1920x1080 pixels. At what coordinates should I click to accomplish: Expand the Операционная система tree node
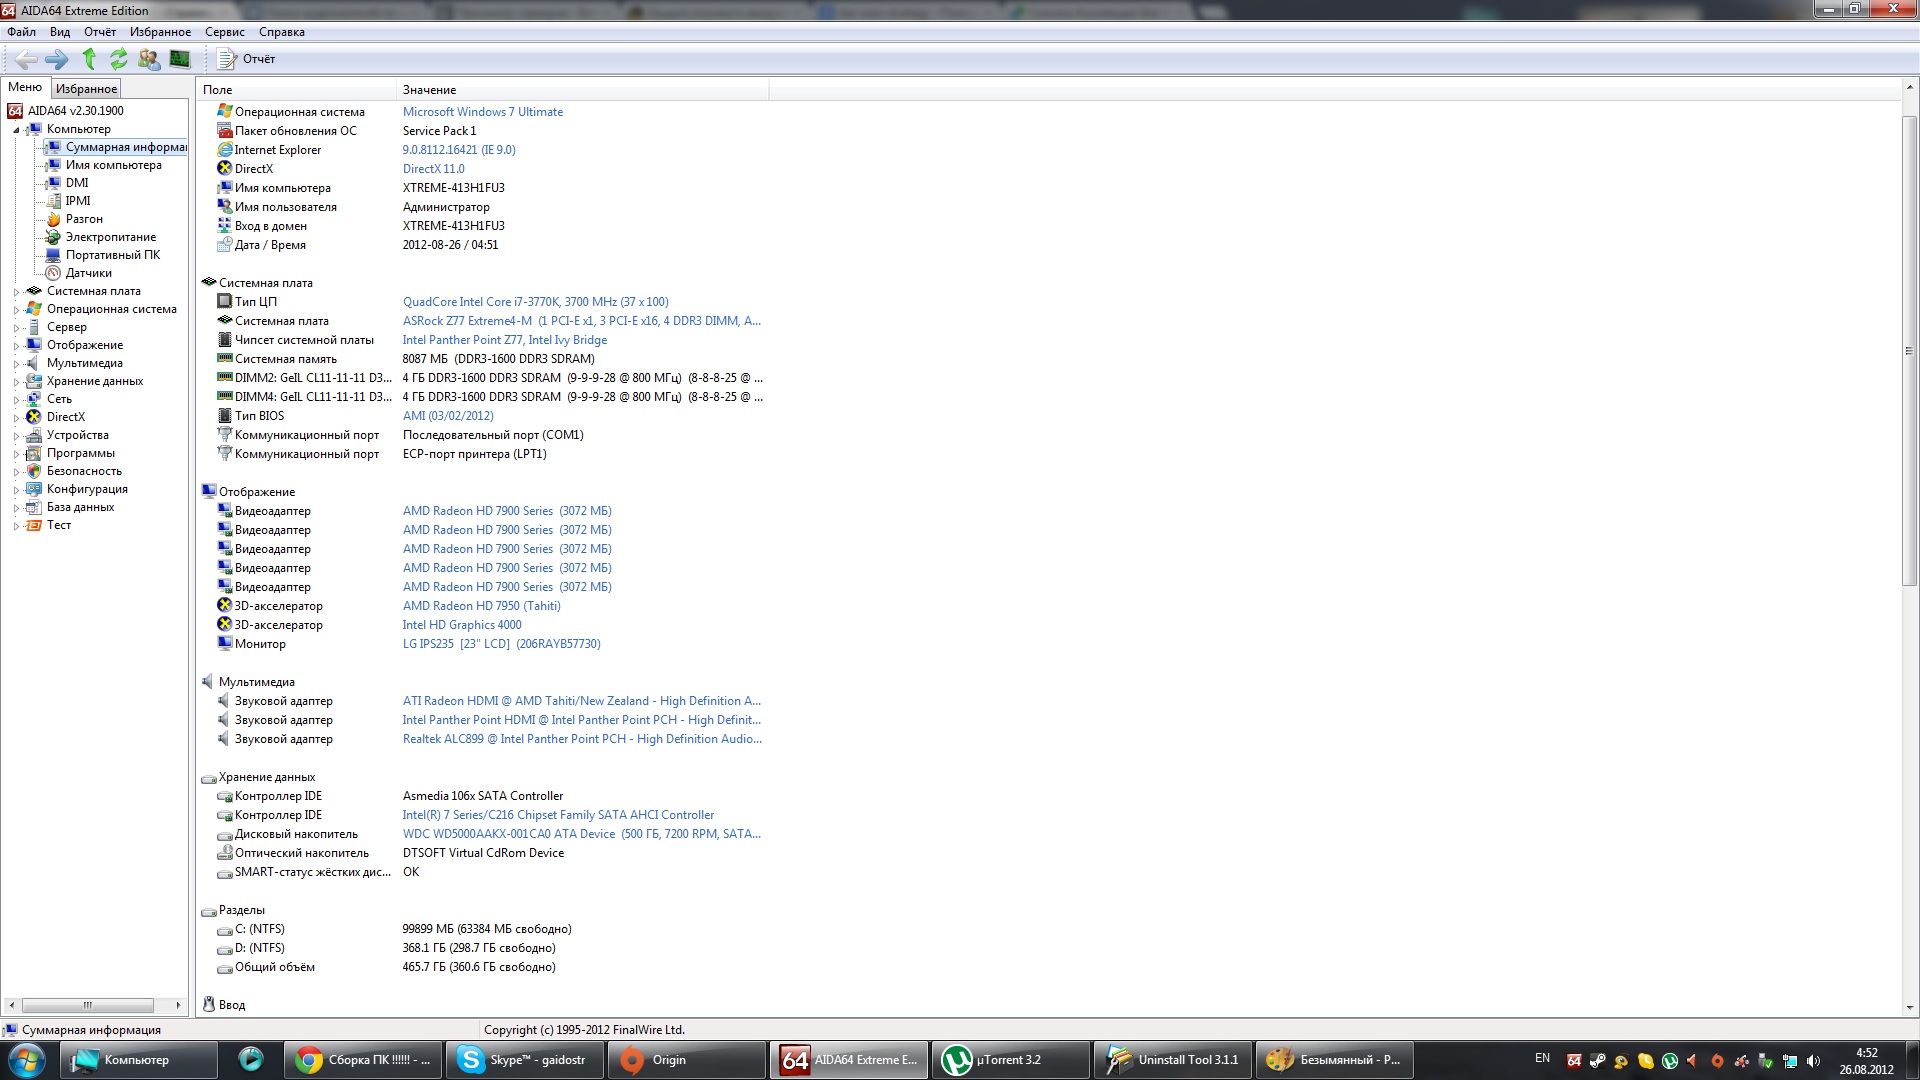point(16,310)
